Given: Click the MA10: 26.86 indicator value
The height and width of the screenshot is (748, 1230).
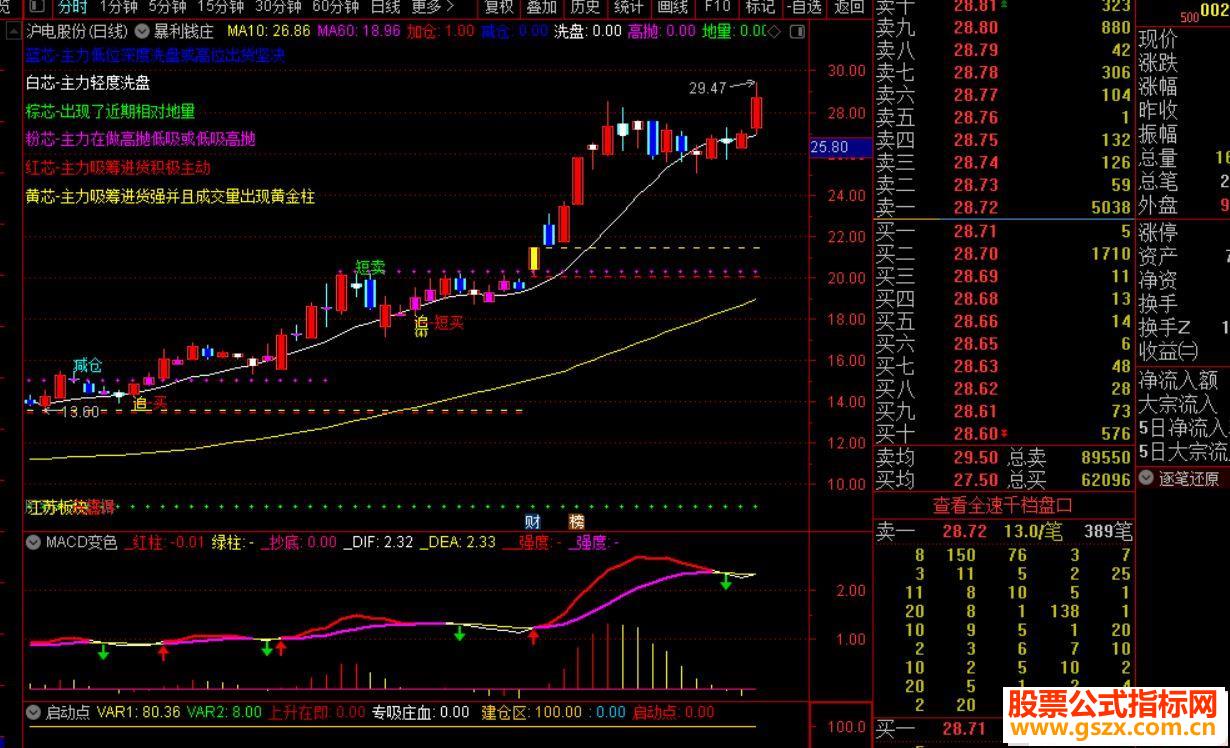Looking at the screenshot, I should coord(268,31).
